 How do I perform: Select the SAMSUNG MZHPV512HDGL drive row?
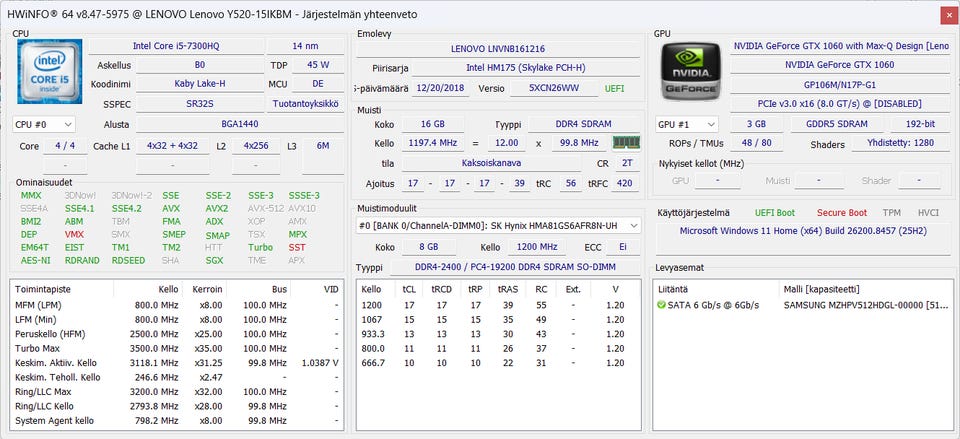tap(802, 305)
